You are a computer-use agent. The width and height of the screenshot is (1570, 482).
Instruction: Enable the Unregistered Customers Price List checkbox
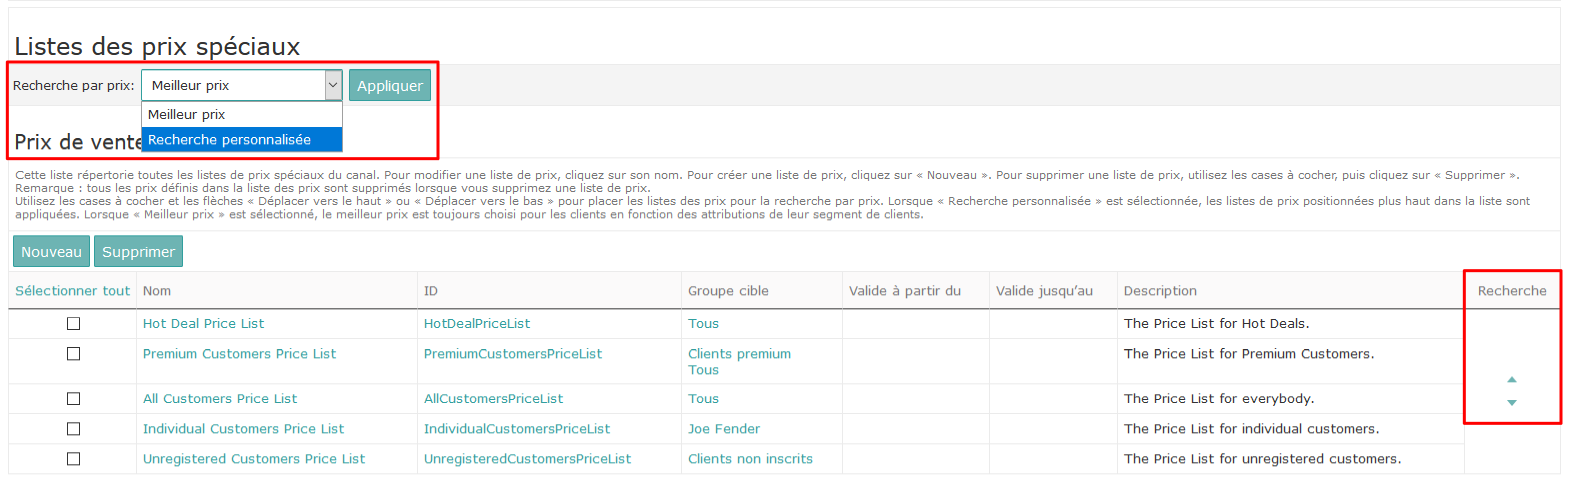point(73,459)
